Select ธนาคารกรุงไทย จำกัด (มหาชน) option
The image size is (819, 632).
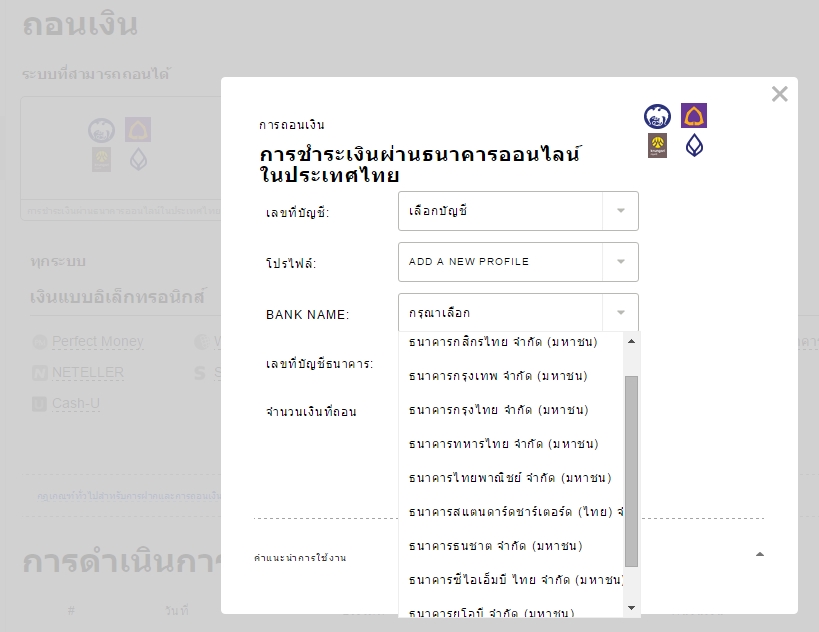pos(511,410)
